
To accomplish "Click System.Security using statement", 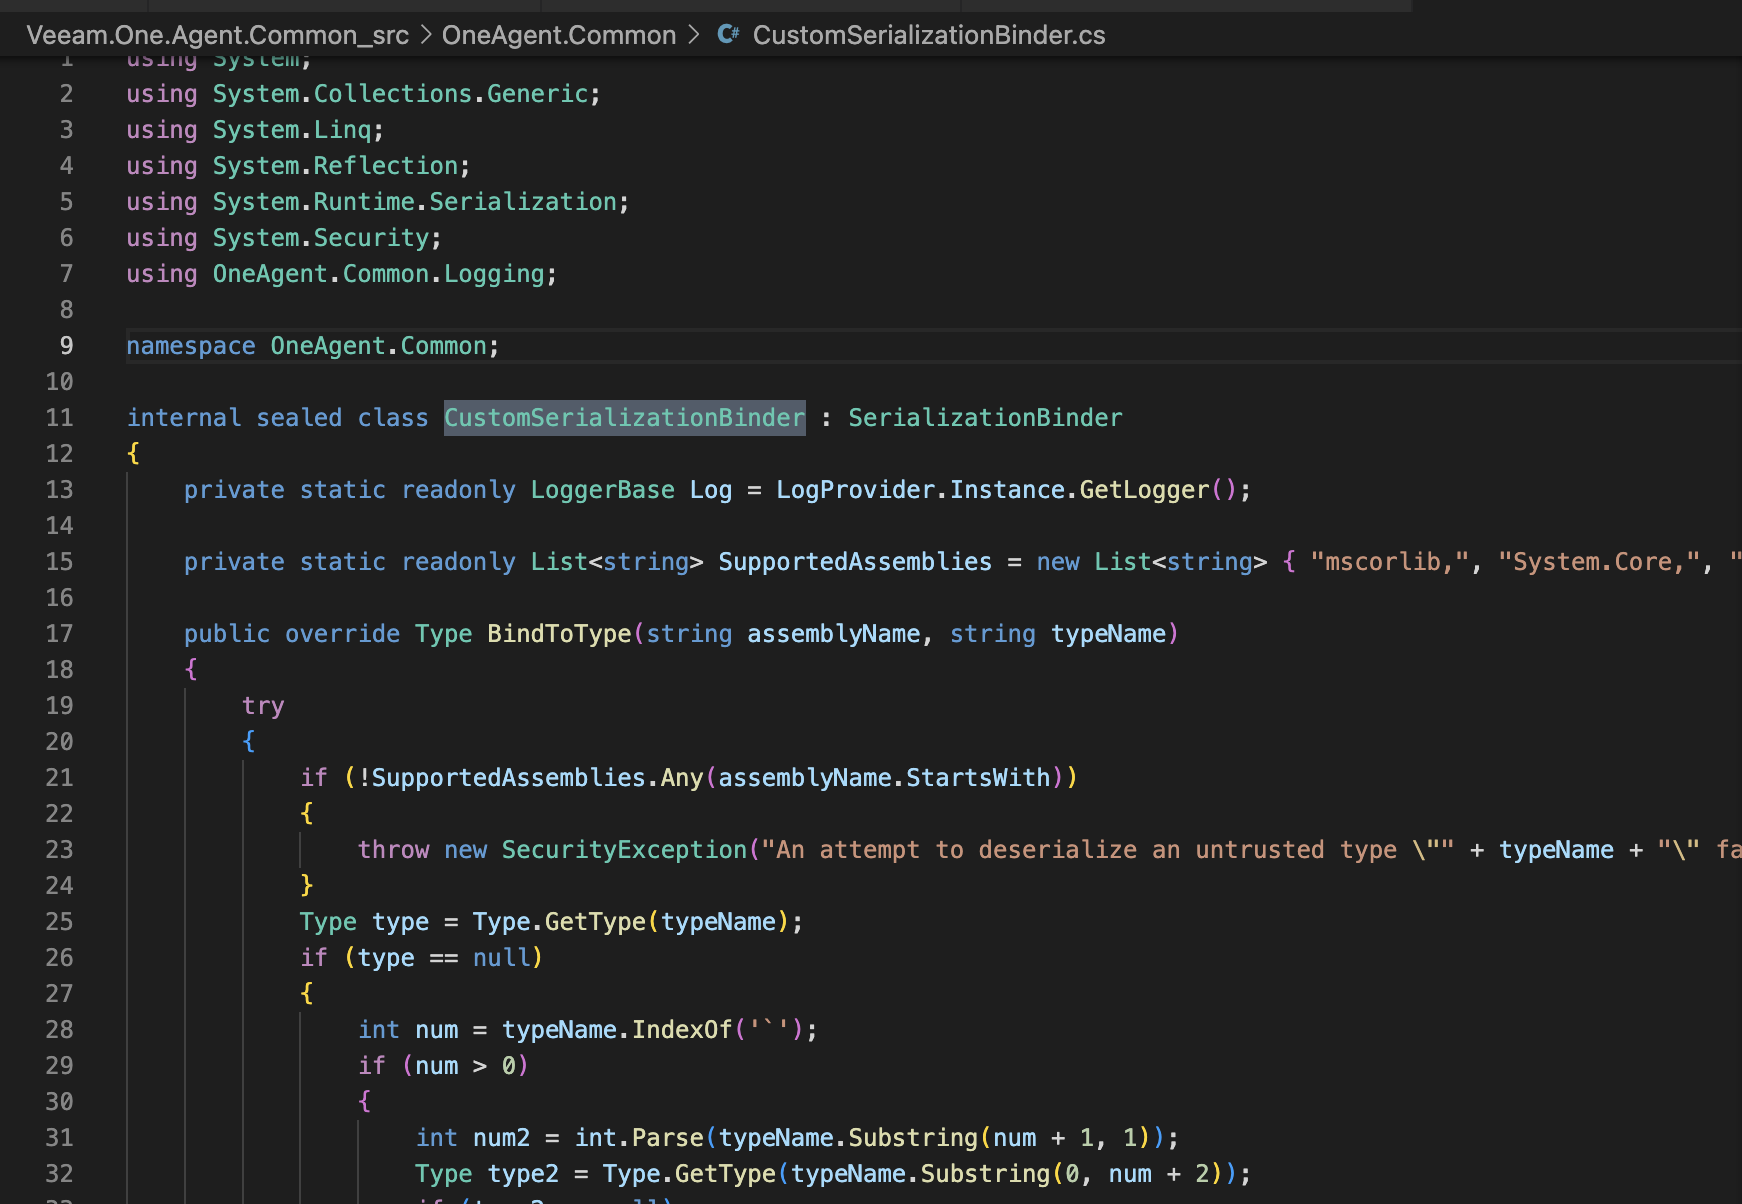I will point(284,238).
